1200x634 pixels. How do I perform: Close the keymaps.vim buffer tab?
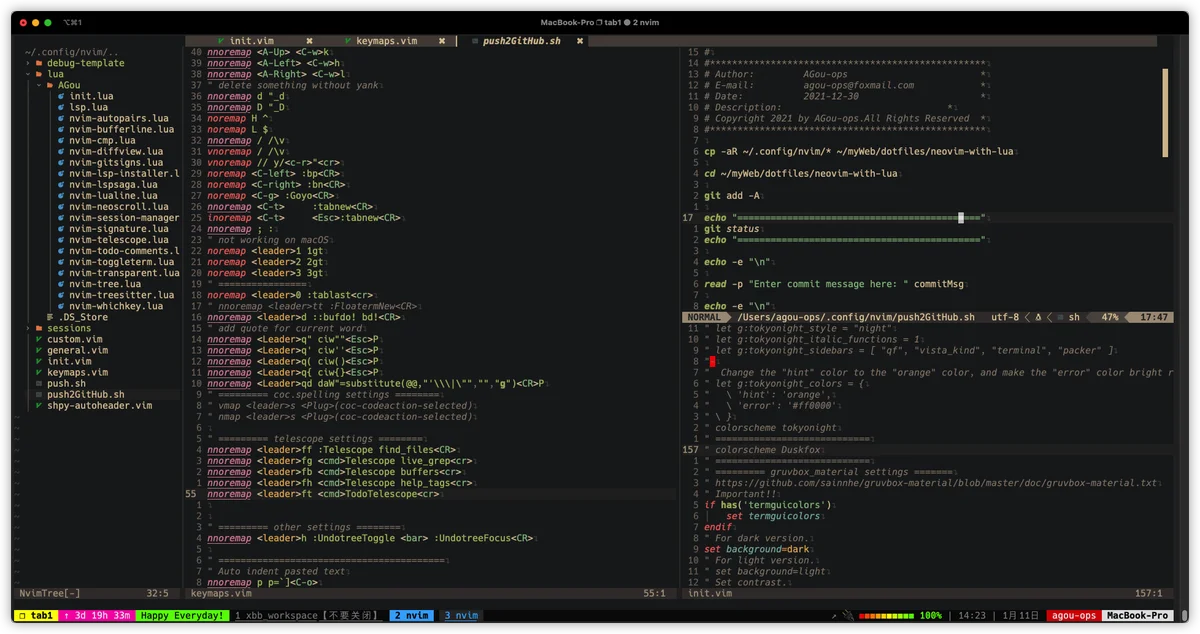441,41
